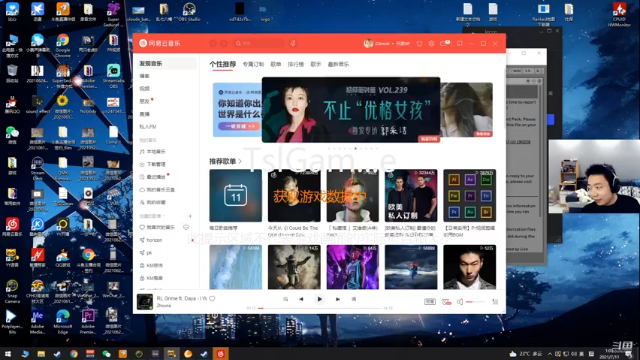This screenshot has height=360, width=640.
Task: Open the user avatar in the title bar
Action: tap(368, 43)
